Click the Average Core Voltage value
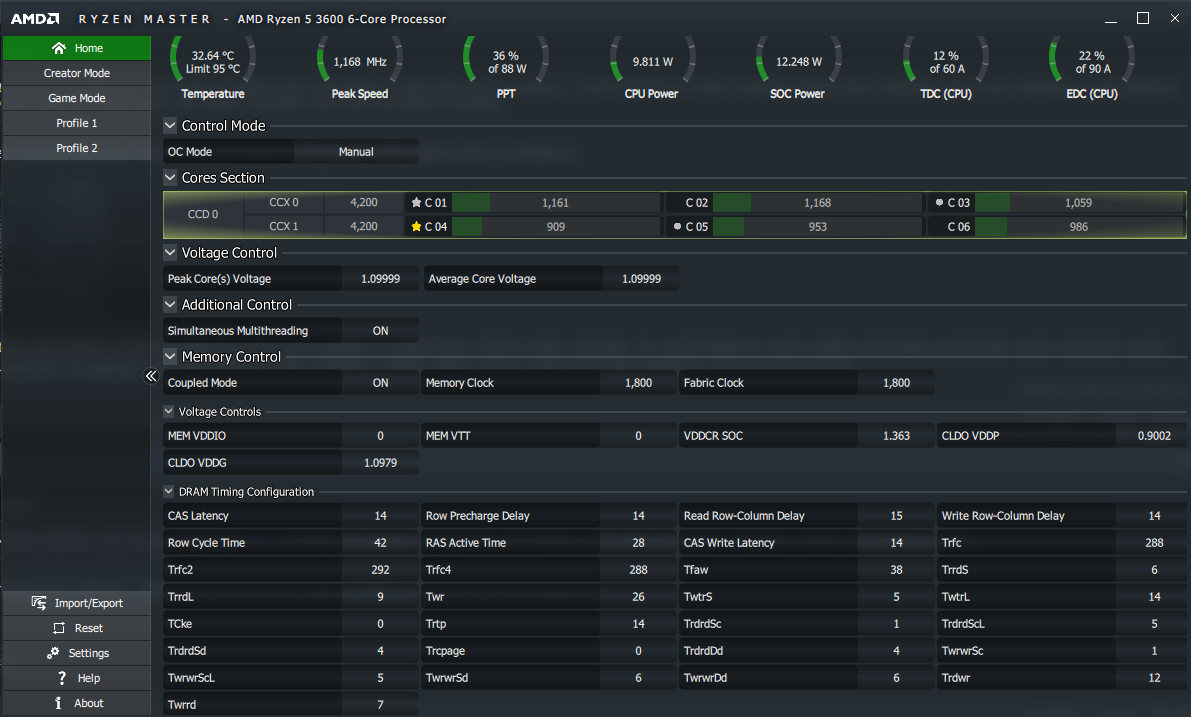Screen dimensions: 1191x717 pos(641,279)
